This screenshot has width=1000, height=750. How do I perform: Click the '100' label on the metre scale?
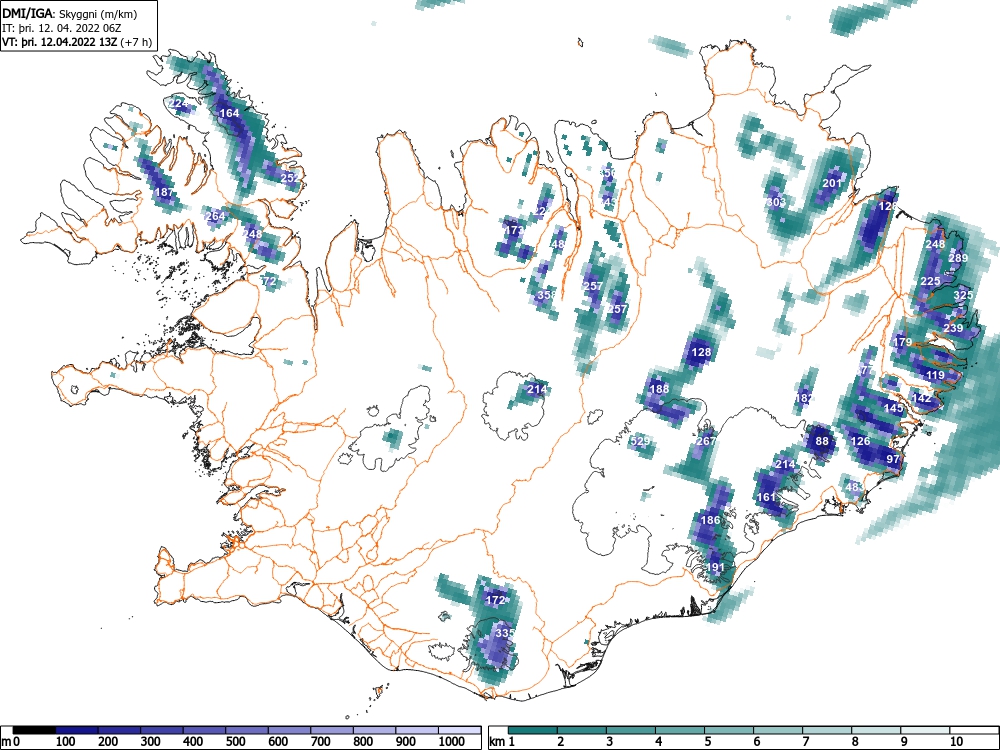click(x=66, y=742)
